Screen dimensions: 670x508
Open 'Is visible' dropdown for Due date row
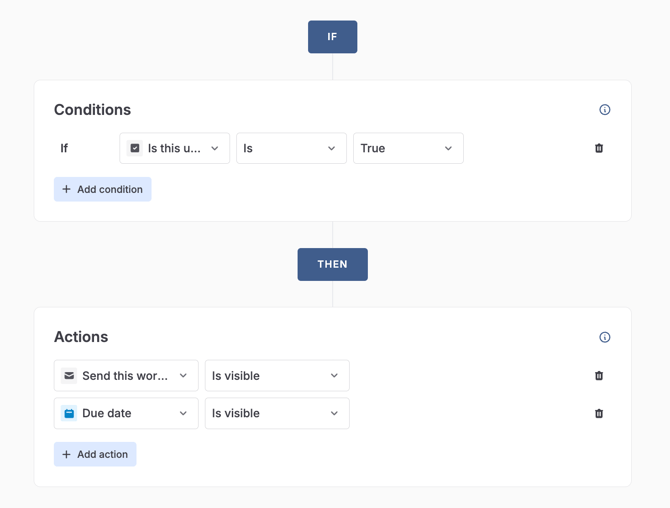click(x=277, y=413)
